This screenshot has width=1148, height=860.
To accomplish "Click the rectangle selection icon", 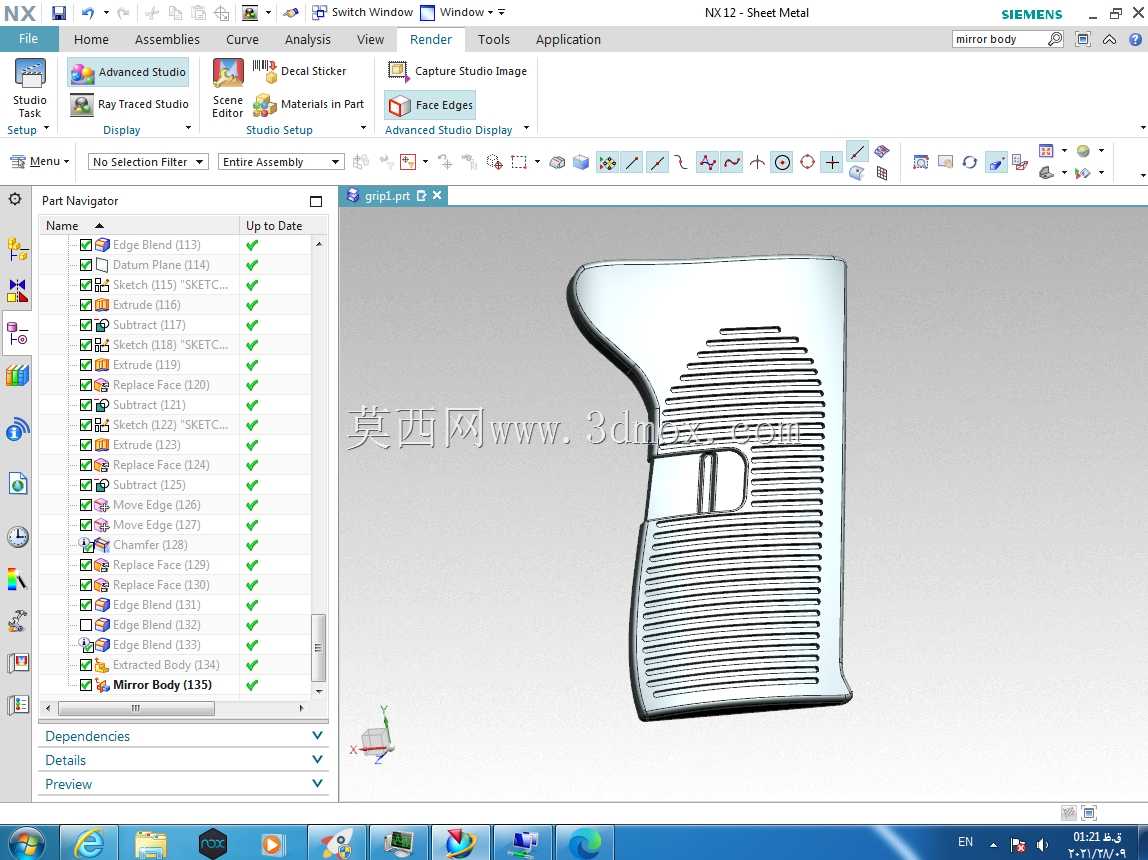I will pos(519,162).
